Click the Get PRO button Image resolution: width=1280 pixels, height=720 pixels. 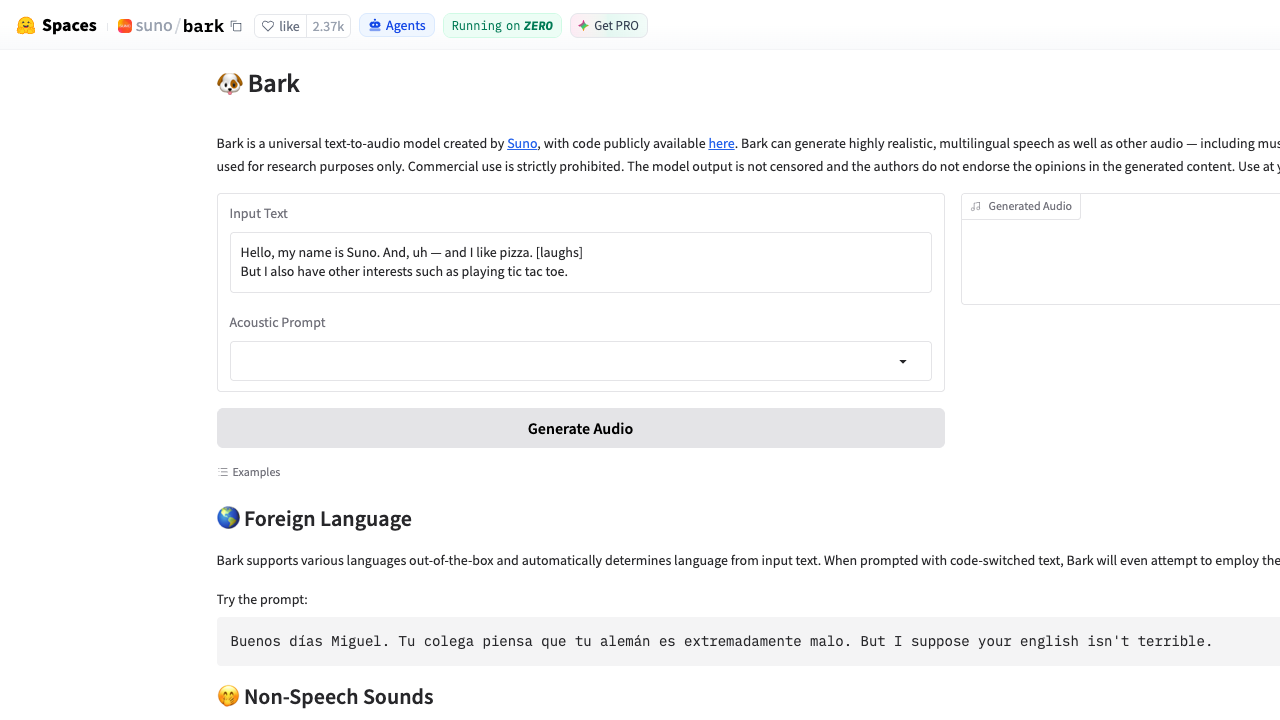[609, 26]
